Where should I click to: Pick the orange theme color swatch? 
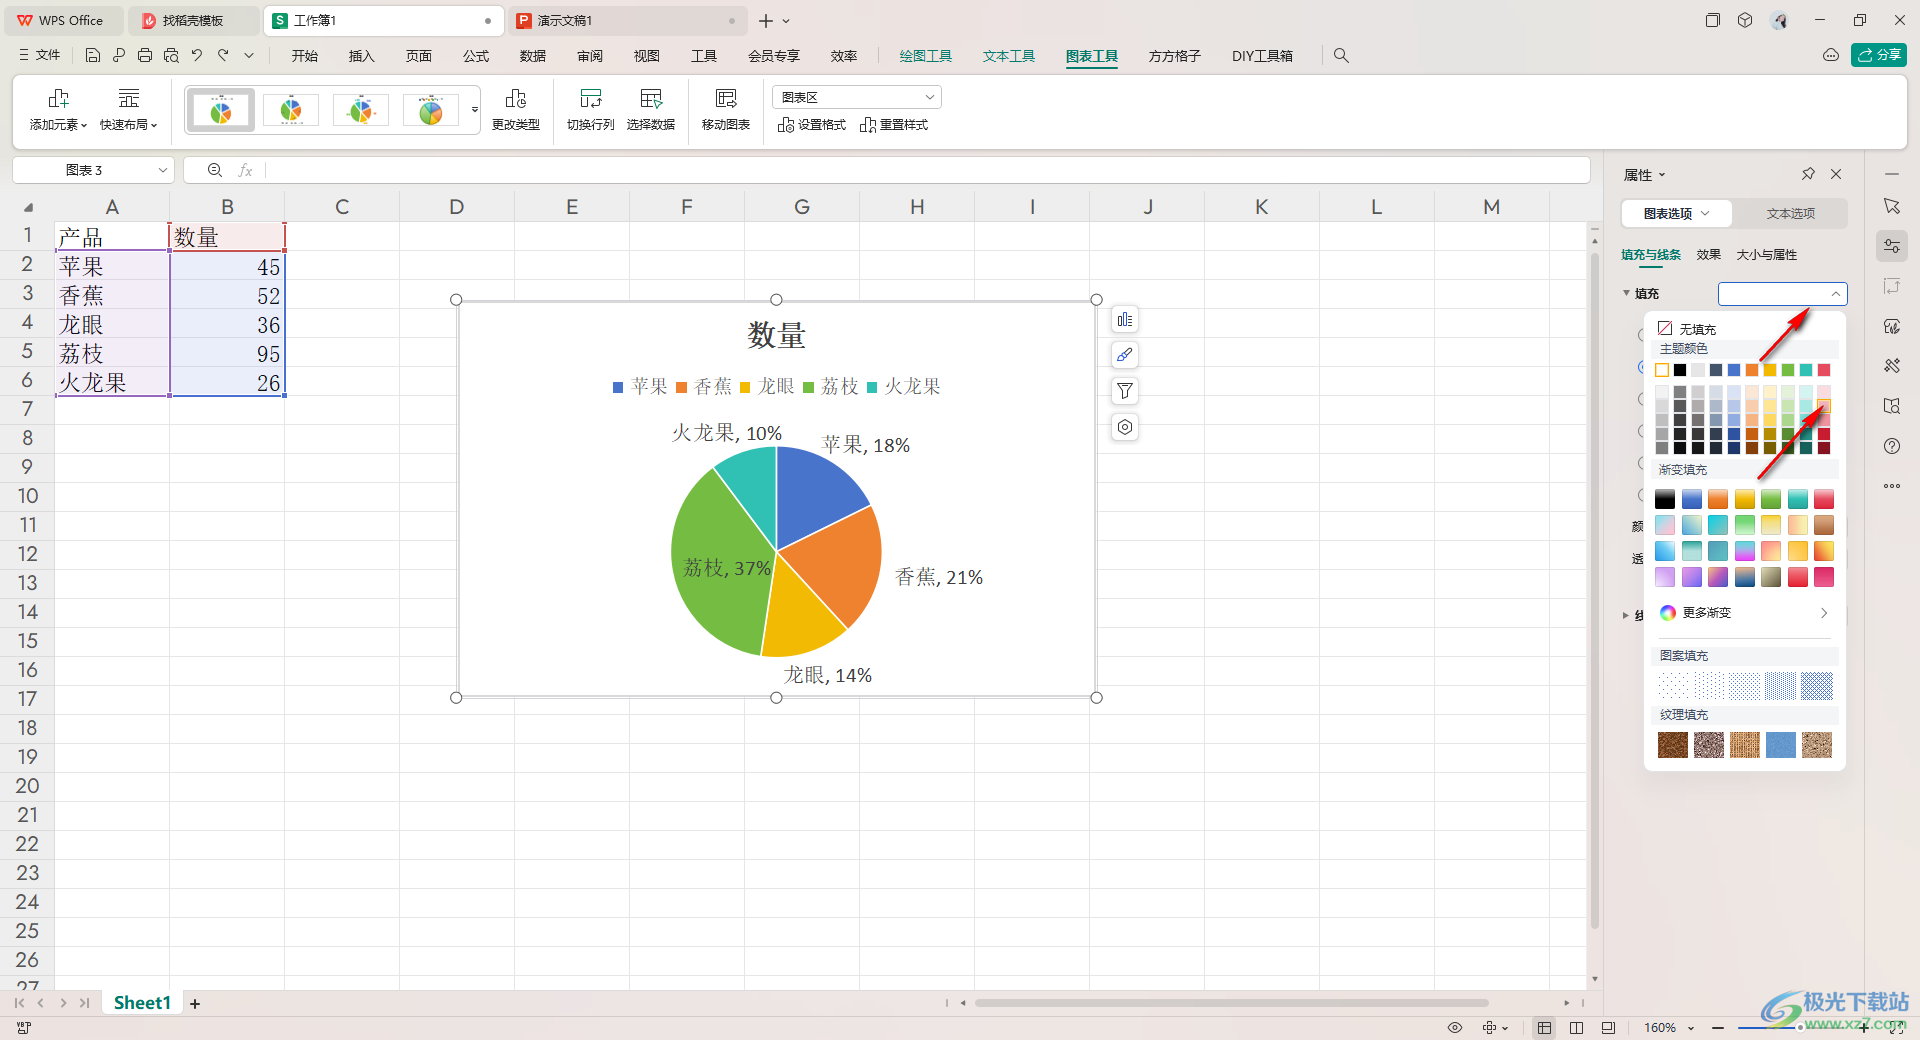1752,370
